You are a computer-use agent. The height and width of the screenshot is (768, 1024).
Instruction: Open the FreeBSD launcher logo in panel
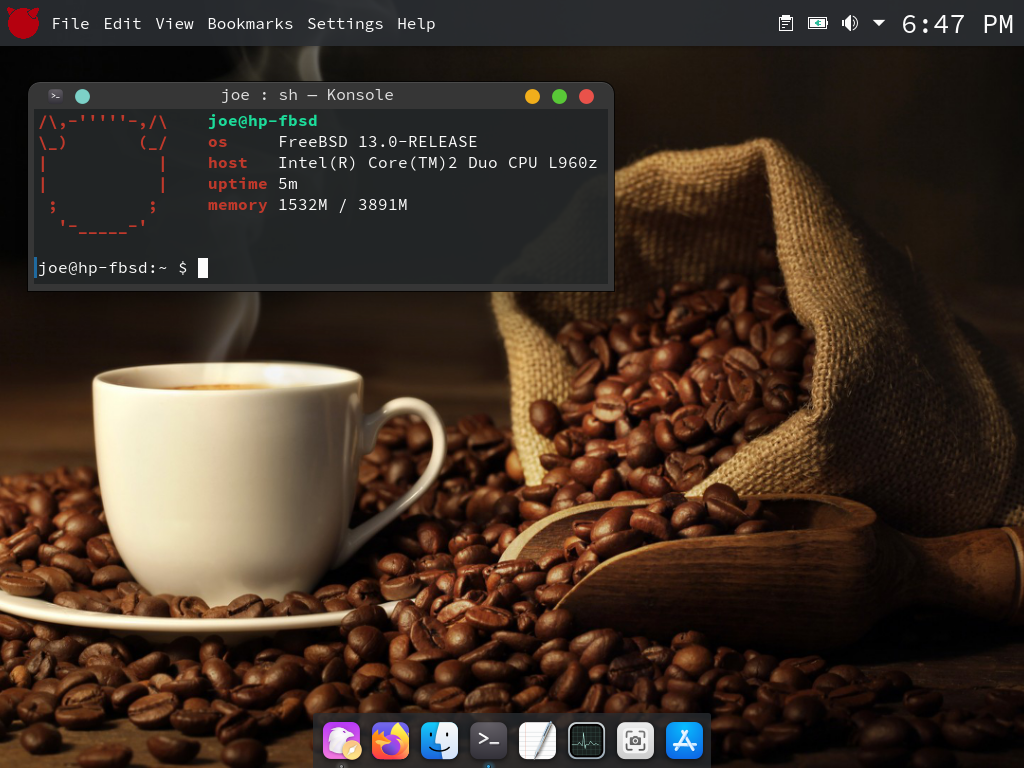point(23,23)
